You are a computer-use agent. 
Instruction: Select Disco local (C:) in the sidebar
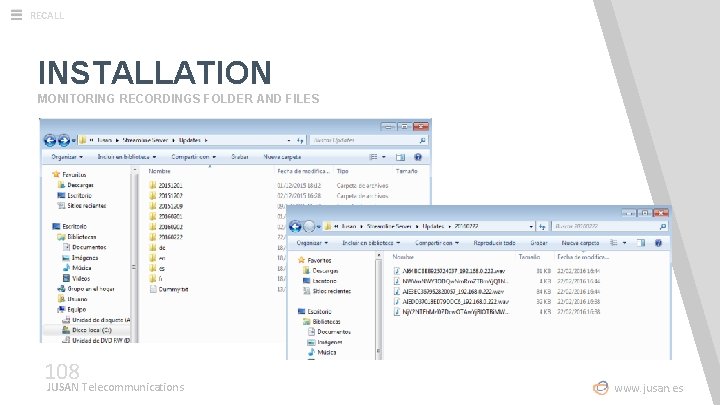(x=87, y=330)
